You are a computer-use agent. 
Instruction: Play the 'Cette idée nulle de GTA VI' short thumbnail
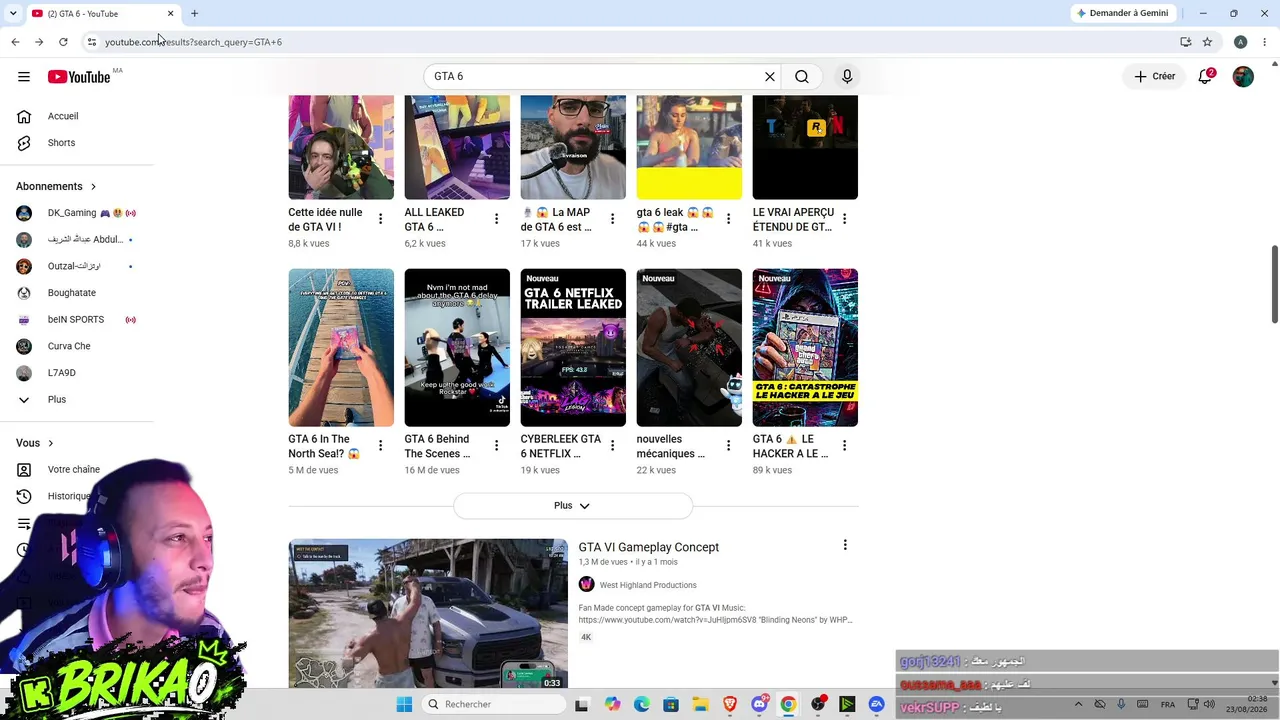(341, 148)
